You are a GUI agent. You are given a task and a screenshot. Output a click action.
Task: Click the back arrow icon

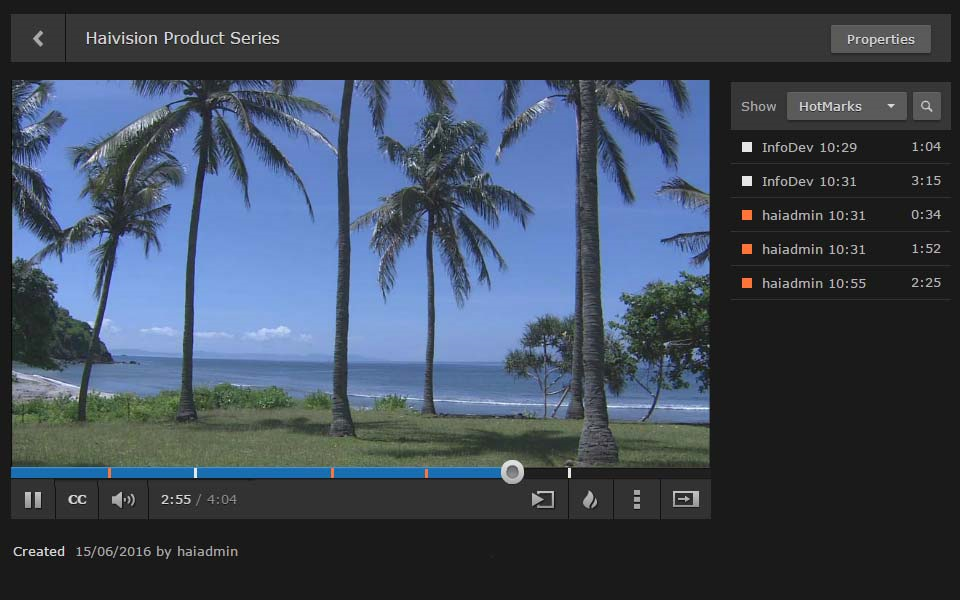[x=38, y=39]
